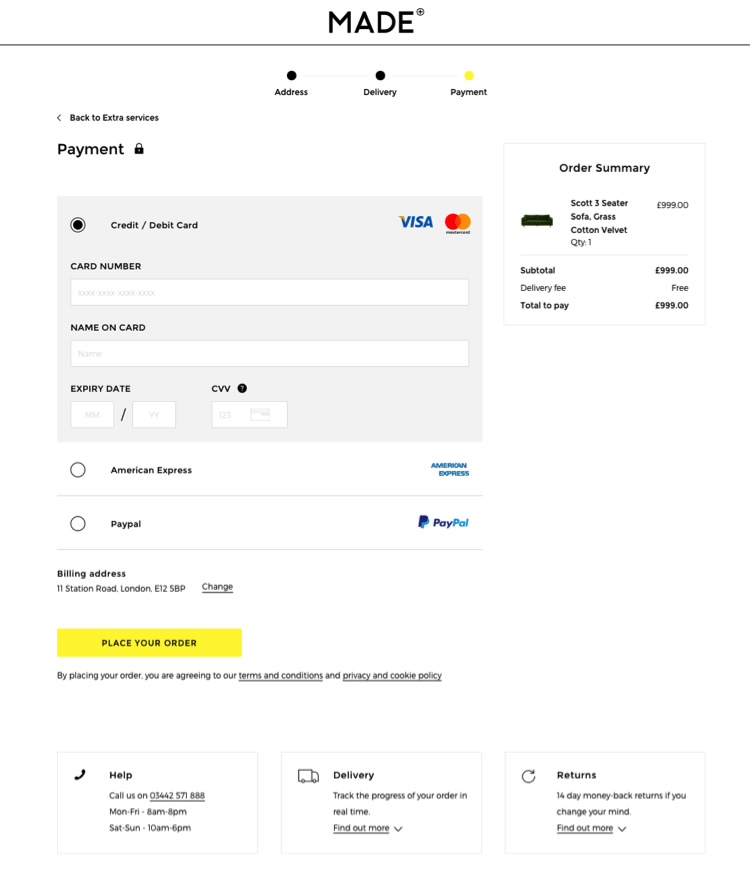The image size is (750, 888).
Task: Expand Returns' Find out more chevron
Action: [622, 829]
